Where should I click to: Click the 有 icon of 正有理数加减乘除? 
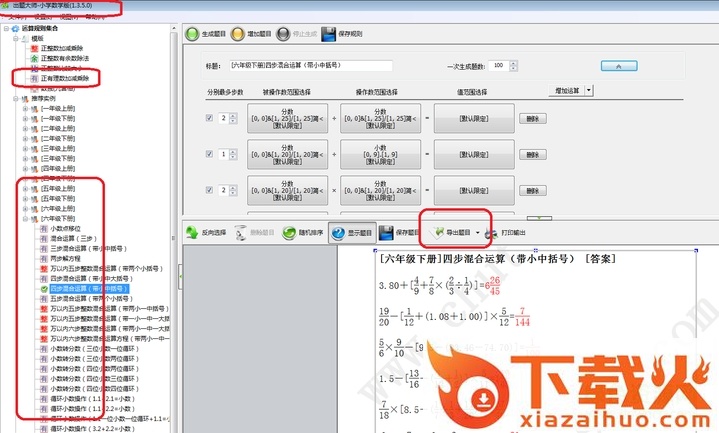pyautogui.click(x=34, y=78)
